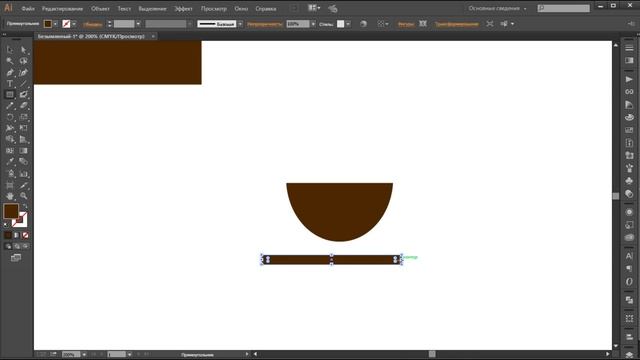Select the Direct Selection tool (white arrow)
The width and height of the screenshot is (640, 360).
pyautogui.click(x=24, y=50)
